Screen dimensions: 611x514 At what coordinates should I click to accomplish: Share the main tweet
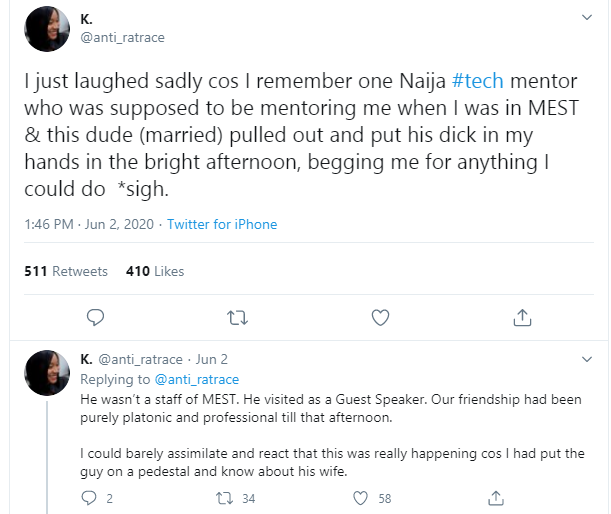tap(521, 318)
